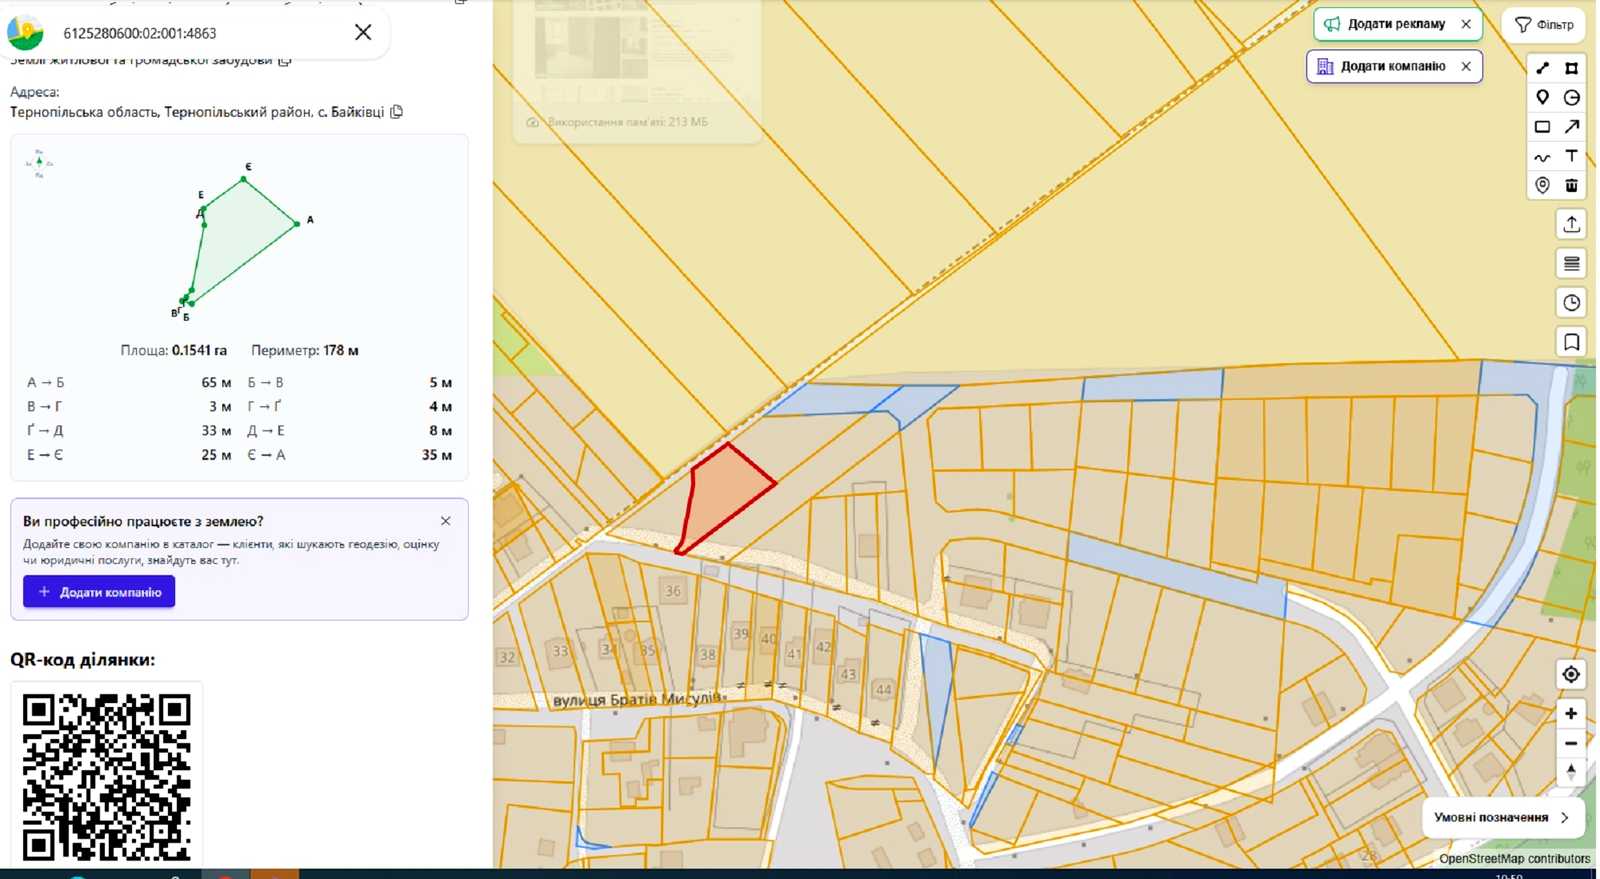Select the location pin tool below curve tool

(1543, 185)
